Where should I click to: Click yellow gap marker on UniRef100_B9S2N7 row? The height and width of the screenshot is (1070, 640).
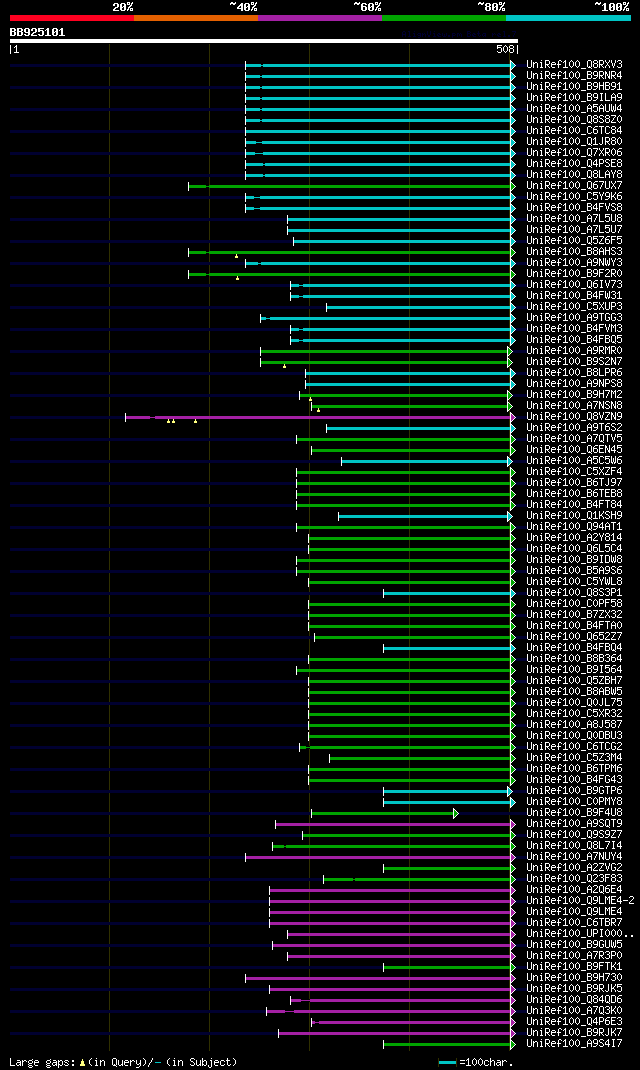(x=285, y=366)
